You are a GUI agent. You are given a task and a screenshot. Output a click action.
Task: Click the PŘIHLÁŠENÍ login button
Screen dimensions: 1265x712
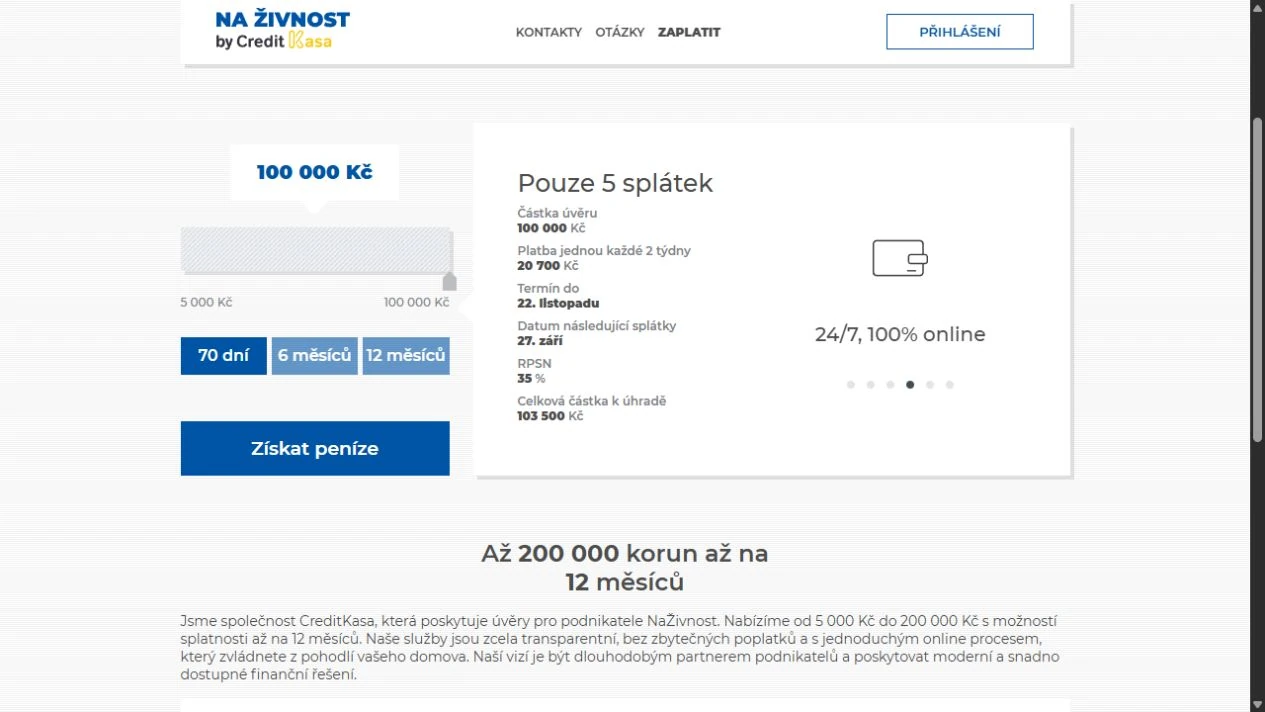960,32
